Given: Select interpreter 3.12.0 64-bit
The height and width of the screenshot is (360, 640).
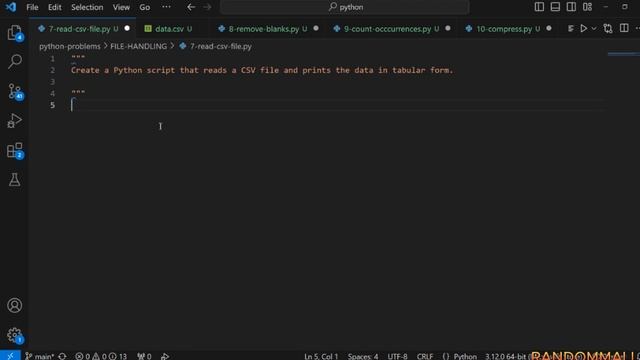Looking at the screenshot, I should pos(506,356).
